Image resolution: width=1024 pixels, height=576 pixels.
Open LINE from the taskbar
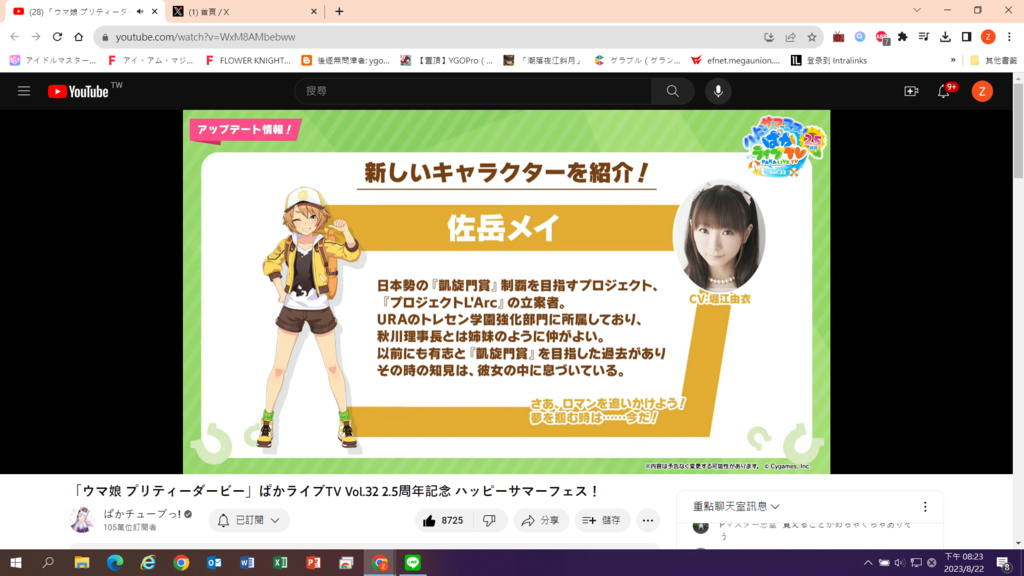pos(412,562)
